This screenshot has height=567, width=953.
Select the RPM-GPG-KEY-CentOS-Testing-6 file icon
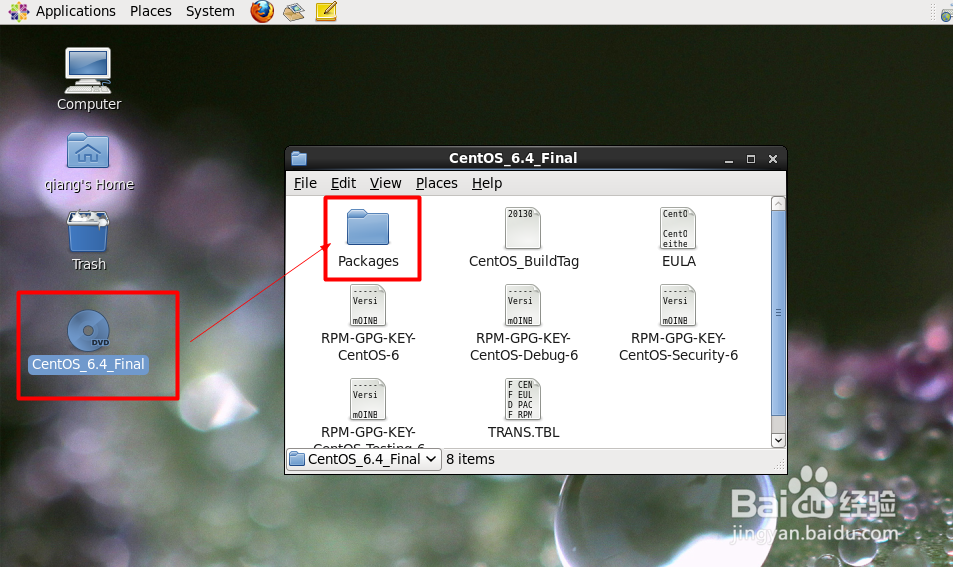click(368, 399)
